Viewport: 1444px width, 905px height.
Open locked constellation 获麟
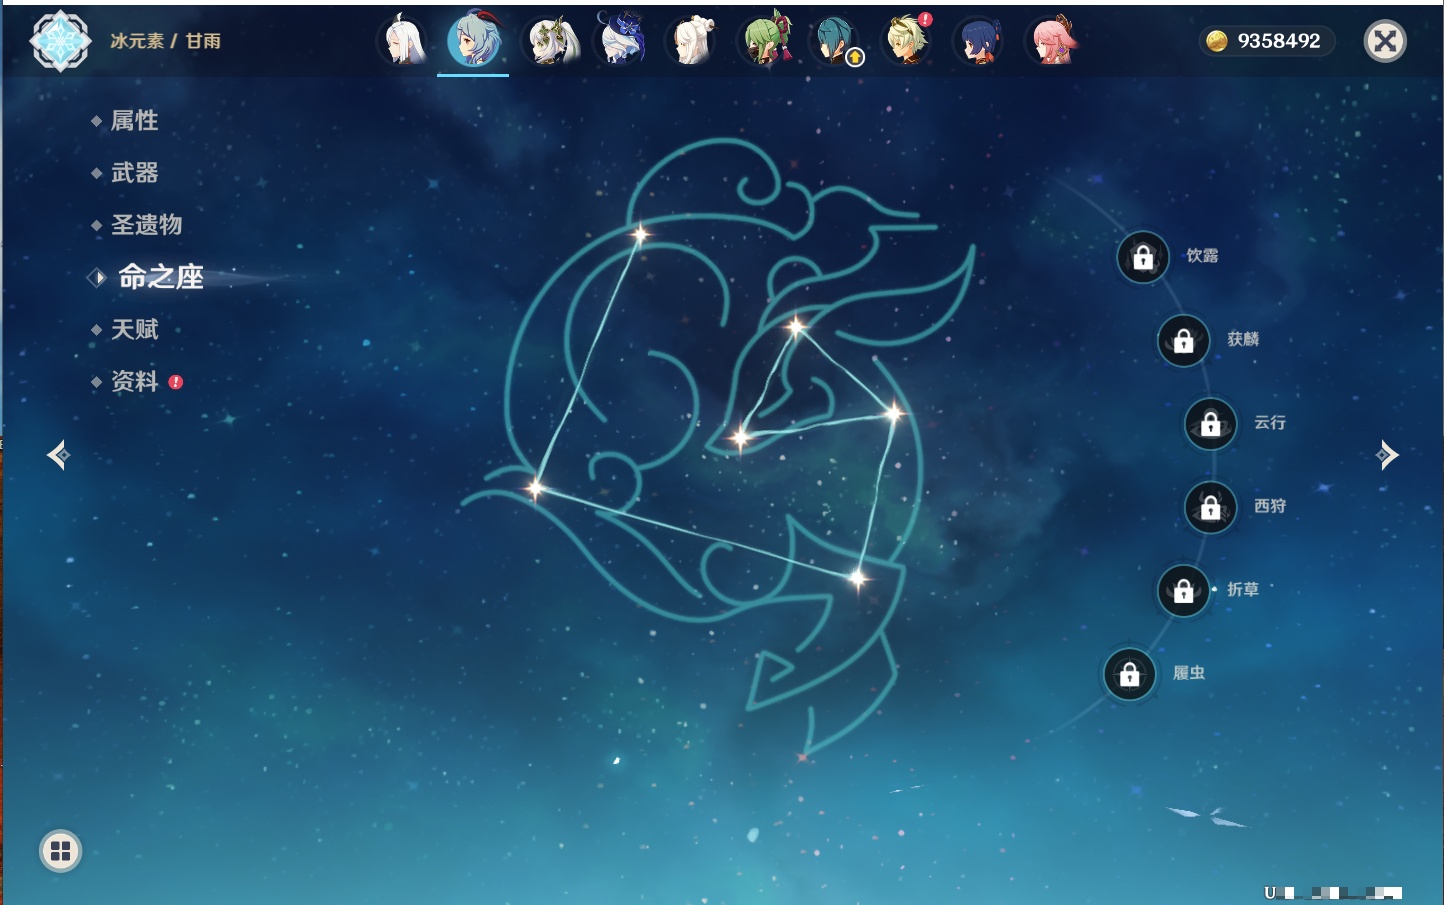pyautogui.click(x=1184, y=341)
